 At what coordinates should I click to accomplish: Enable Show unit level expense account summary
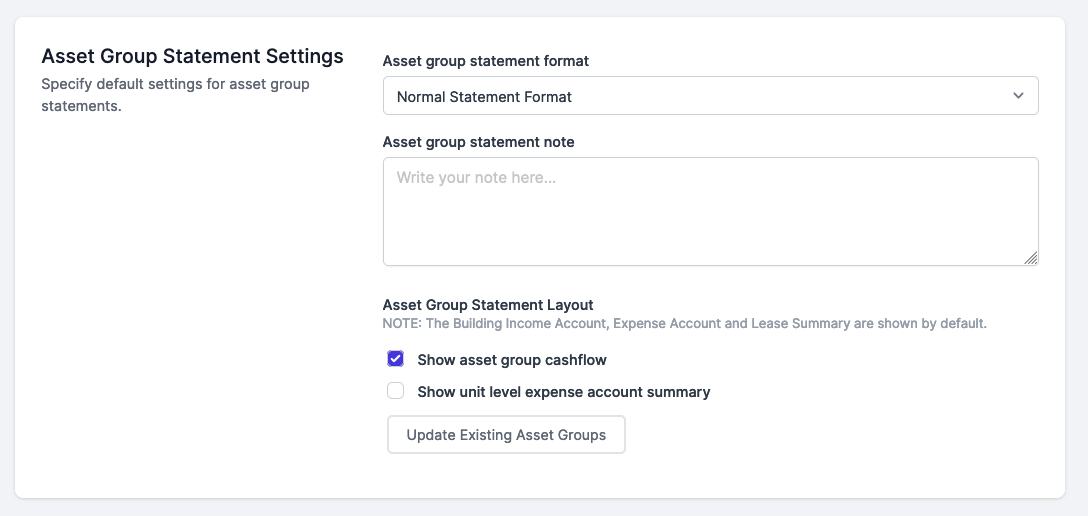[x=396, y=391]
